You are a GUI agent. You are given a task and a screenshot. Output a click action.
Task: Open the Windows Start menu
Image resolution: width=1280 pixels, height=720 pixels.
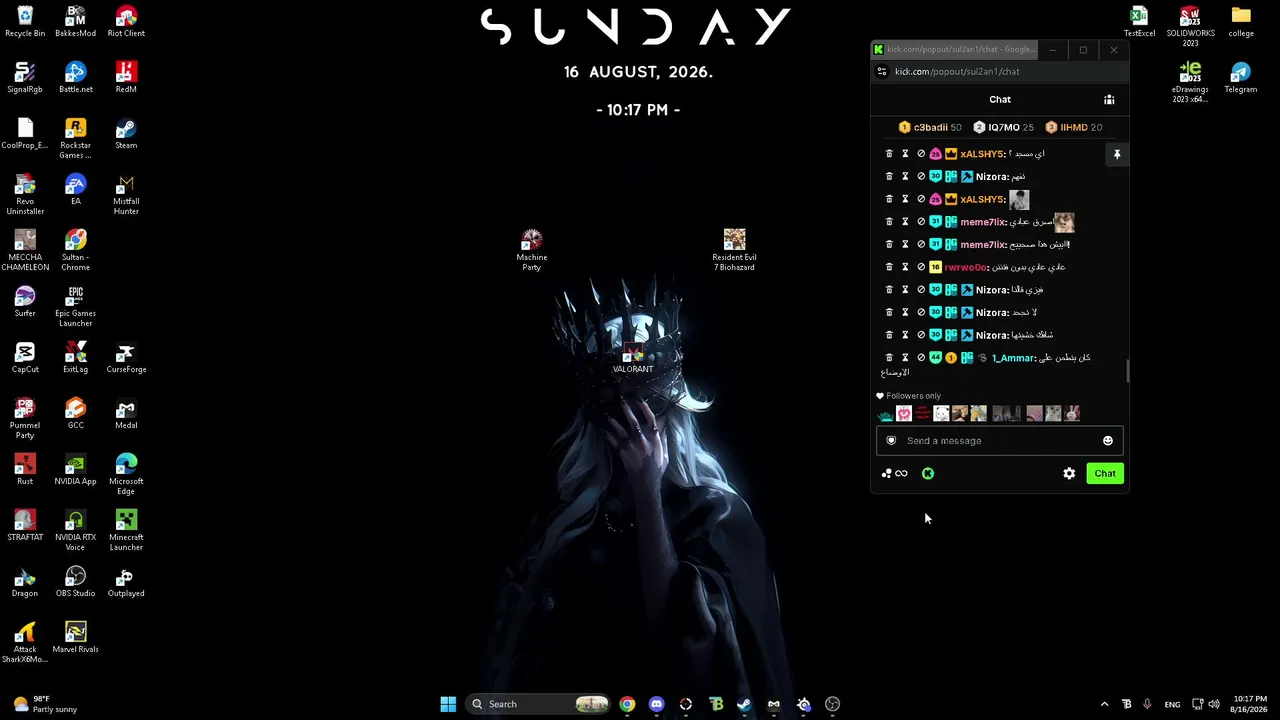[448, 704]
